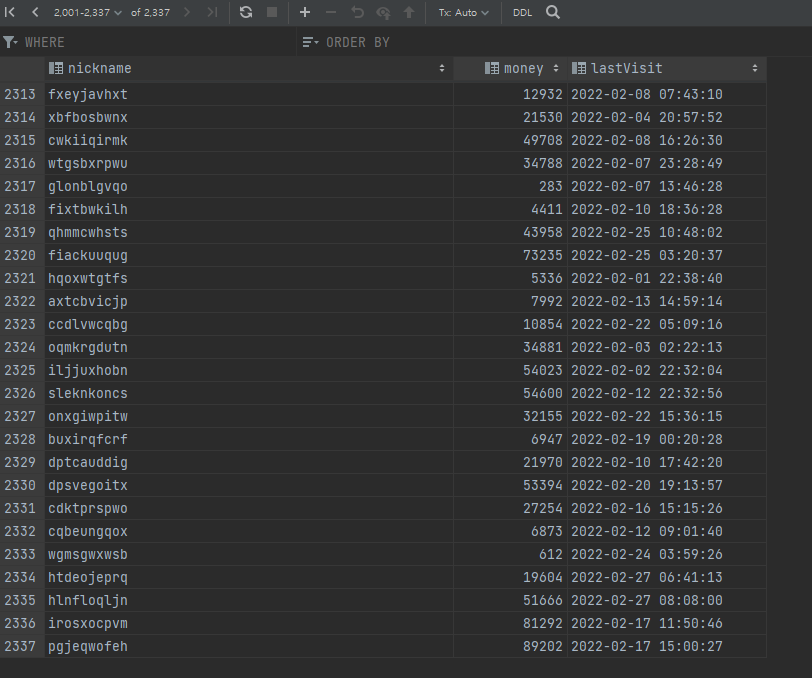Focus the WHERE filter field

point(158,42)
